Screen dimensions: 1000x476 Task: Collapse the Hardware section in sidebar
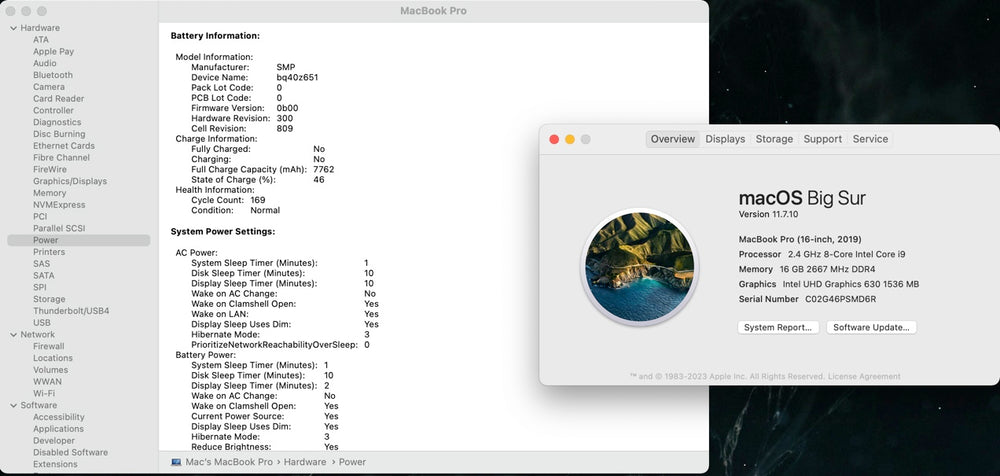(13, 28)
